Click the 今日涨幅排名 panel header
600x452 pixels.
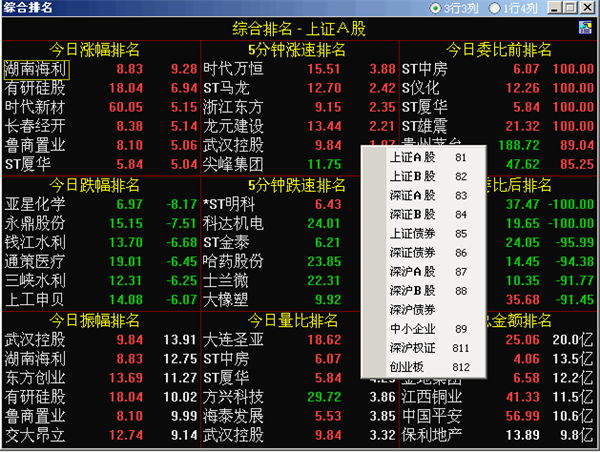click(94, 50)
